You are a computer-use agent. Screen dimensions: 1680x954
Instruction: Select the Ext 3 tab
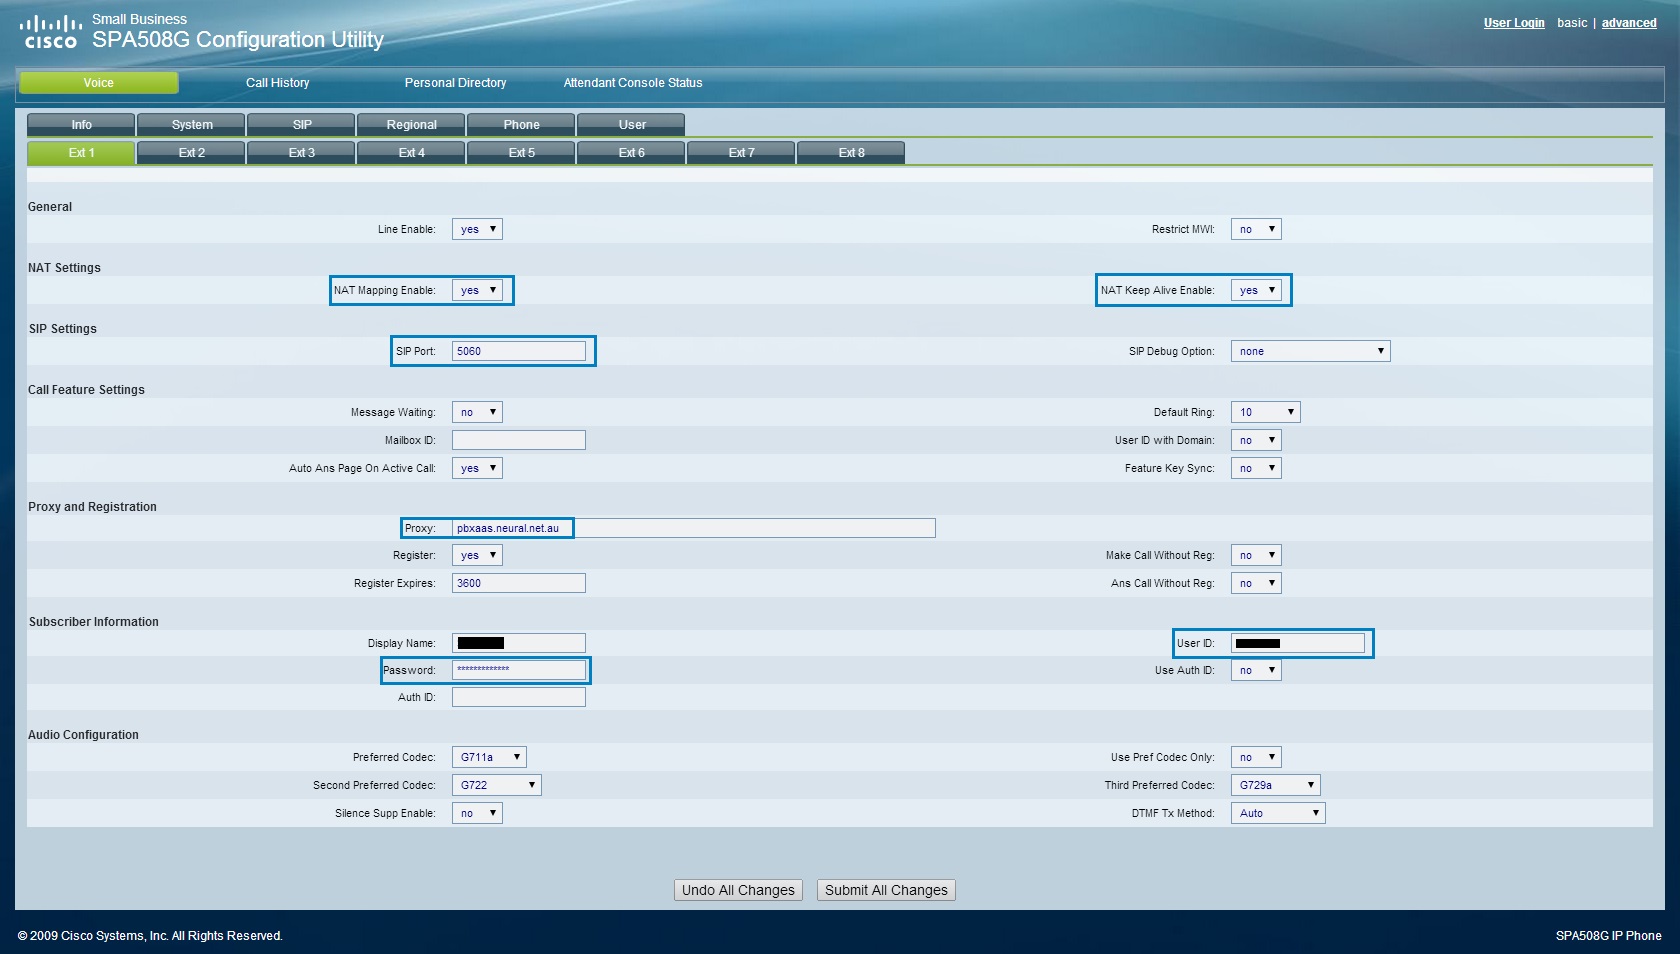pyautogui.click(x=301, y=153)
